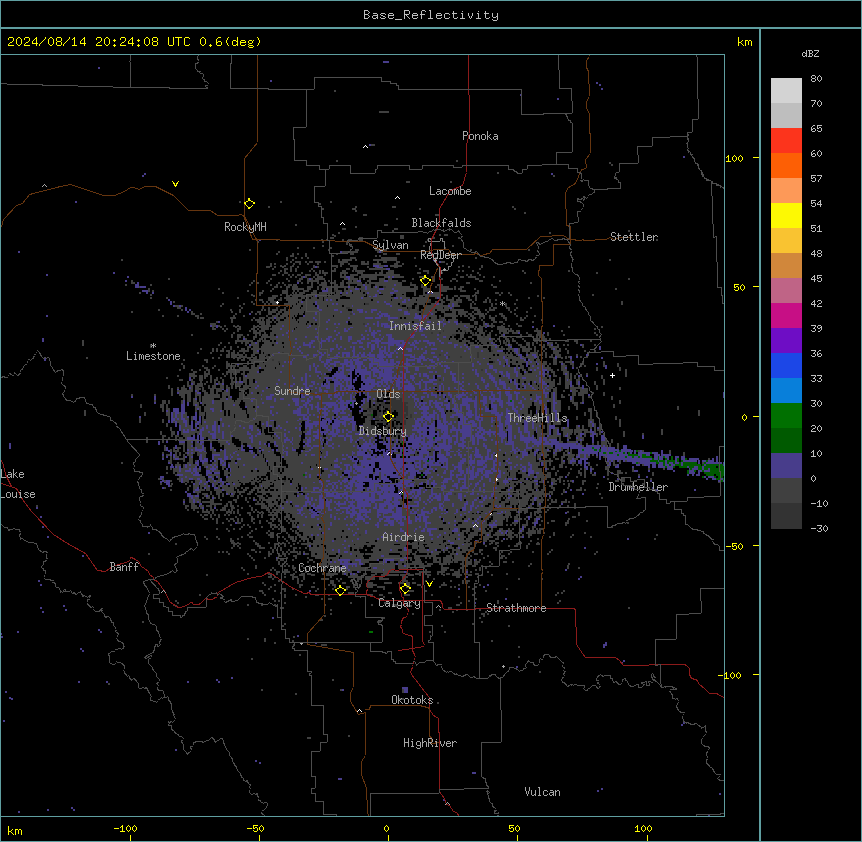
Task: Click the asterisk marker above Limestone label
Action: [153, 346]
